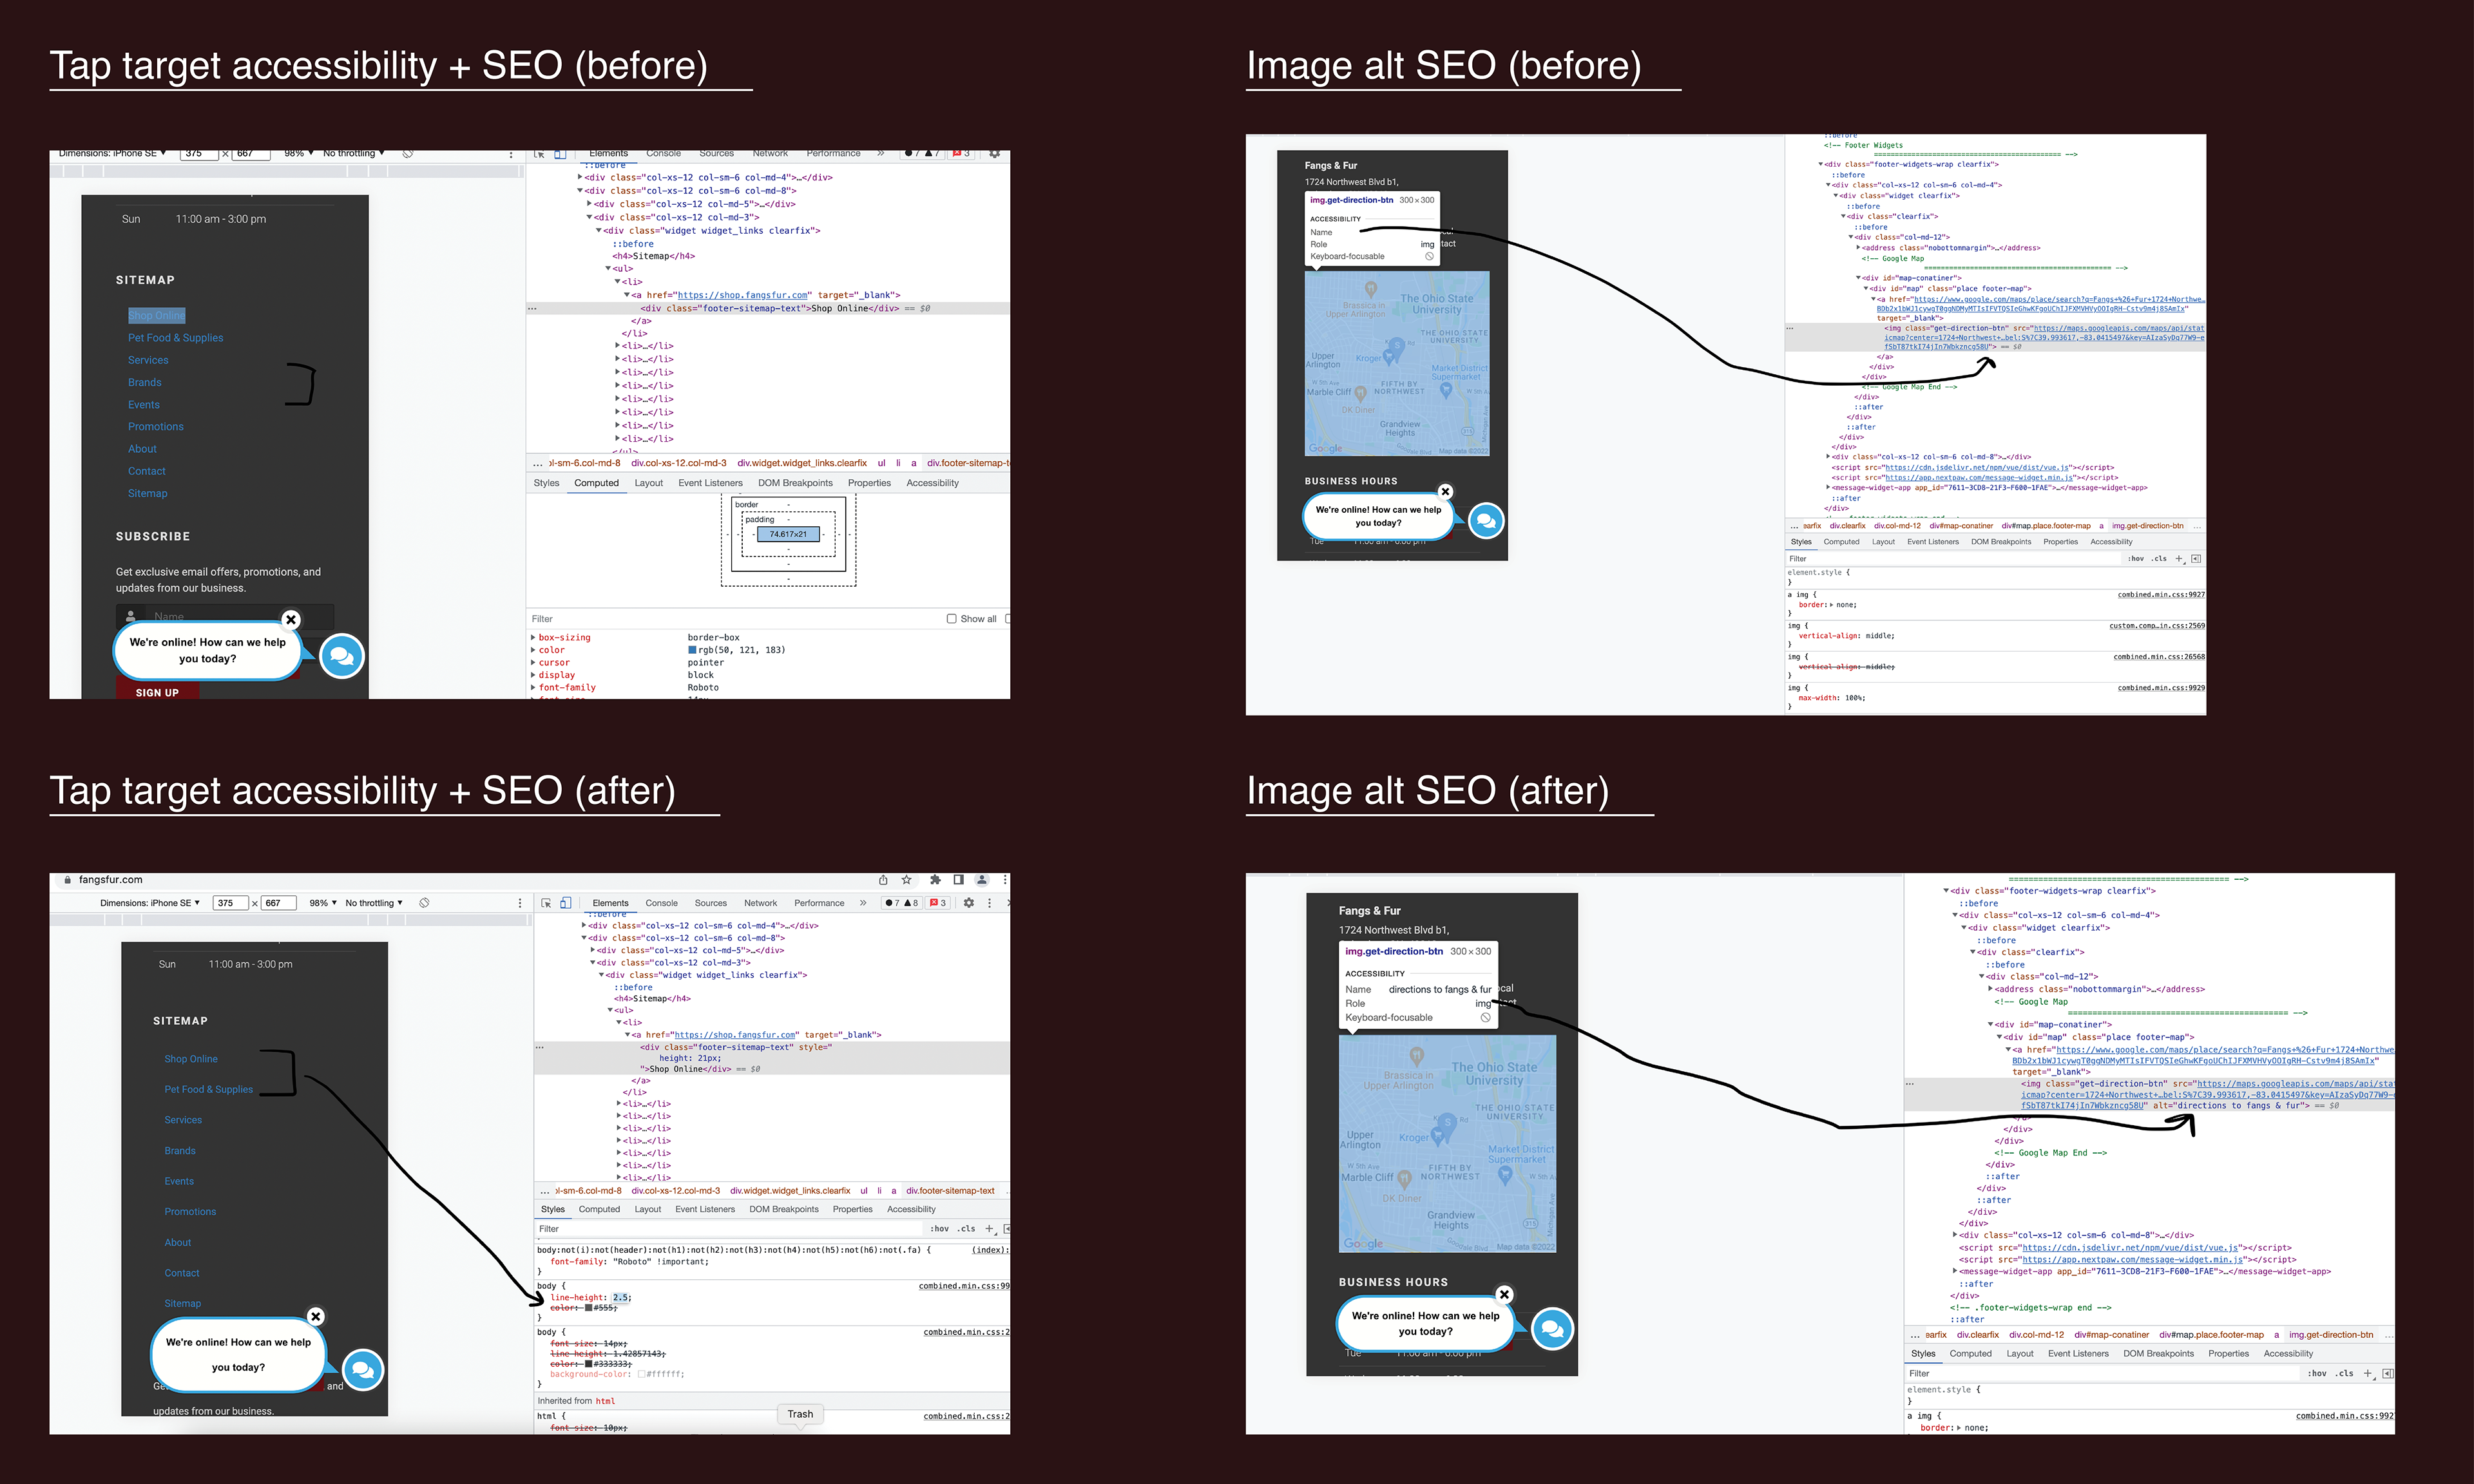Toggle :hov states in Image alt (after) Styles

click(x=2317, y=1374)
